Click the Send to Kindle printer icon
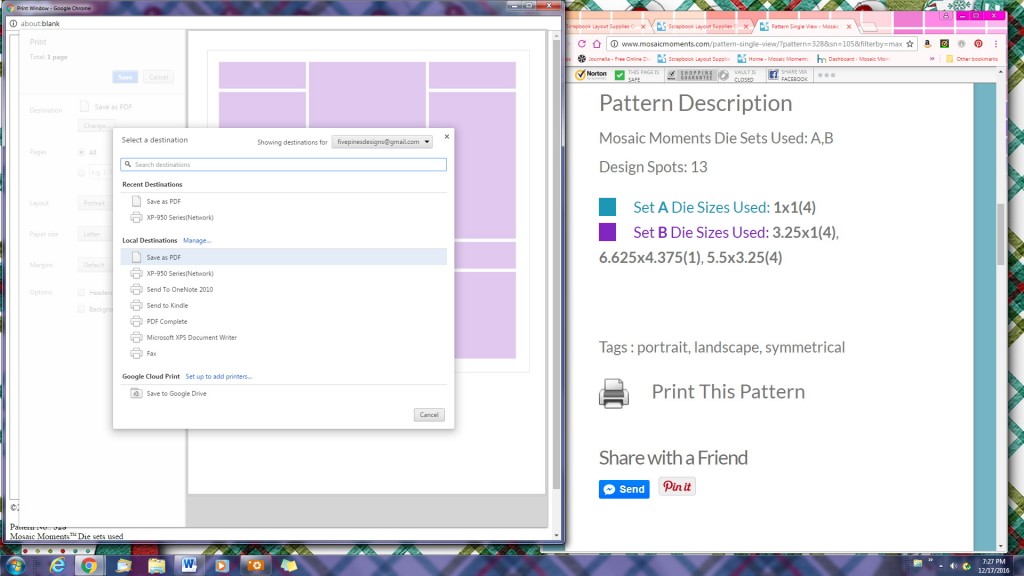The width and height of the screenshot is (1024, 576). click(x=136, y=306)
